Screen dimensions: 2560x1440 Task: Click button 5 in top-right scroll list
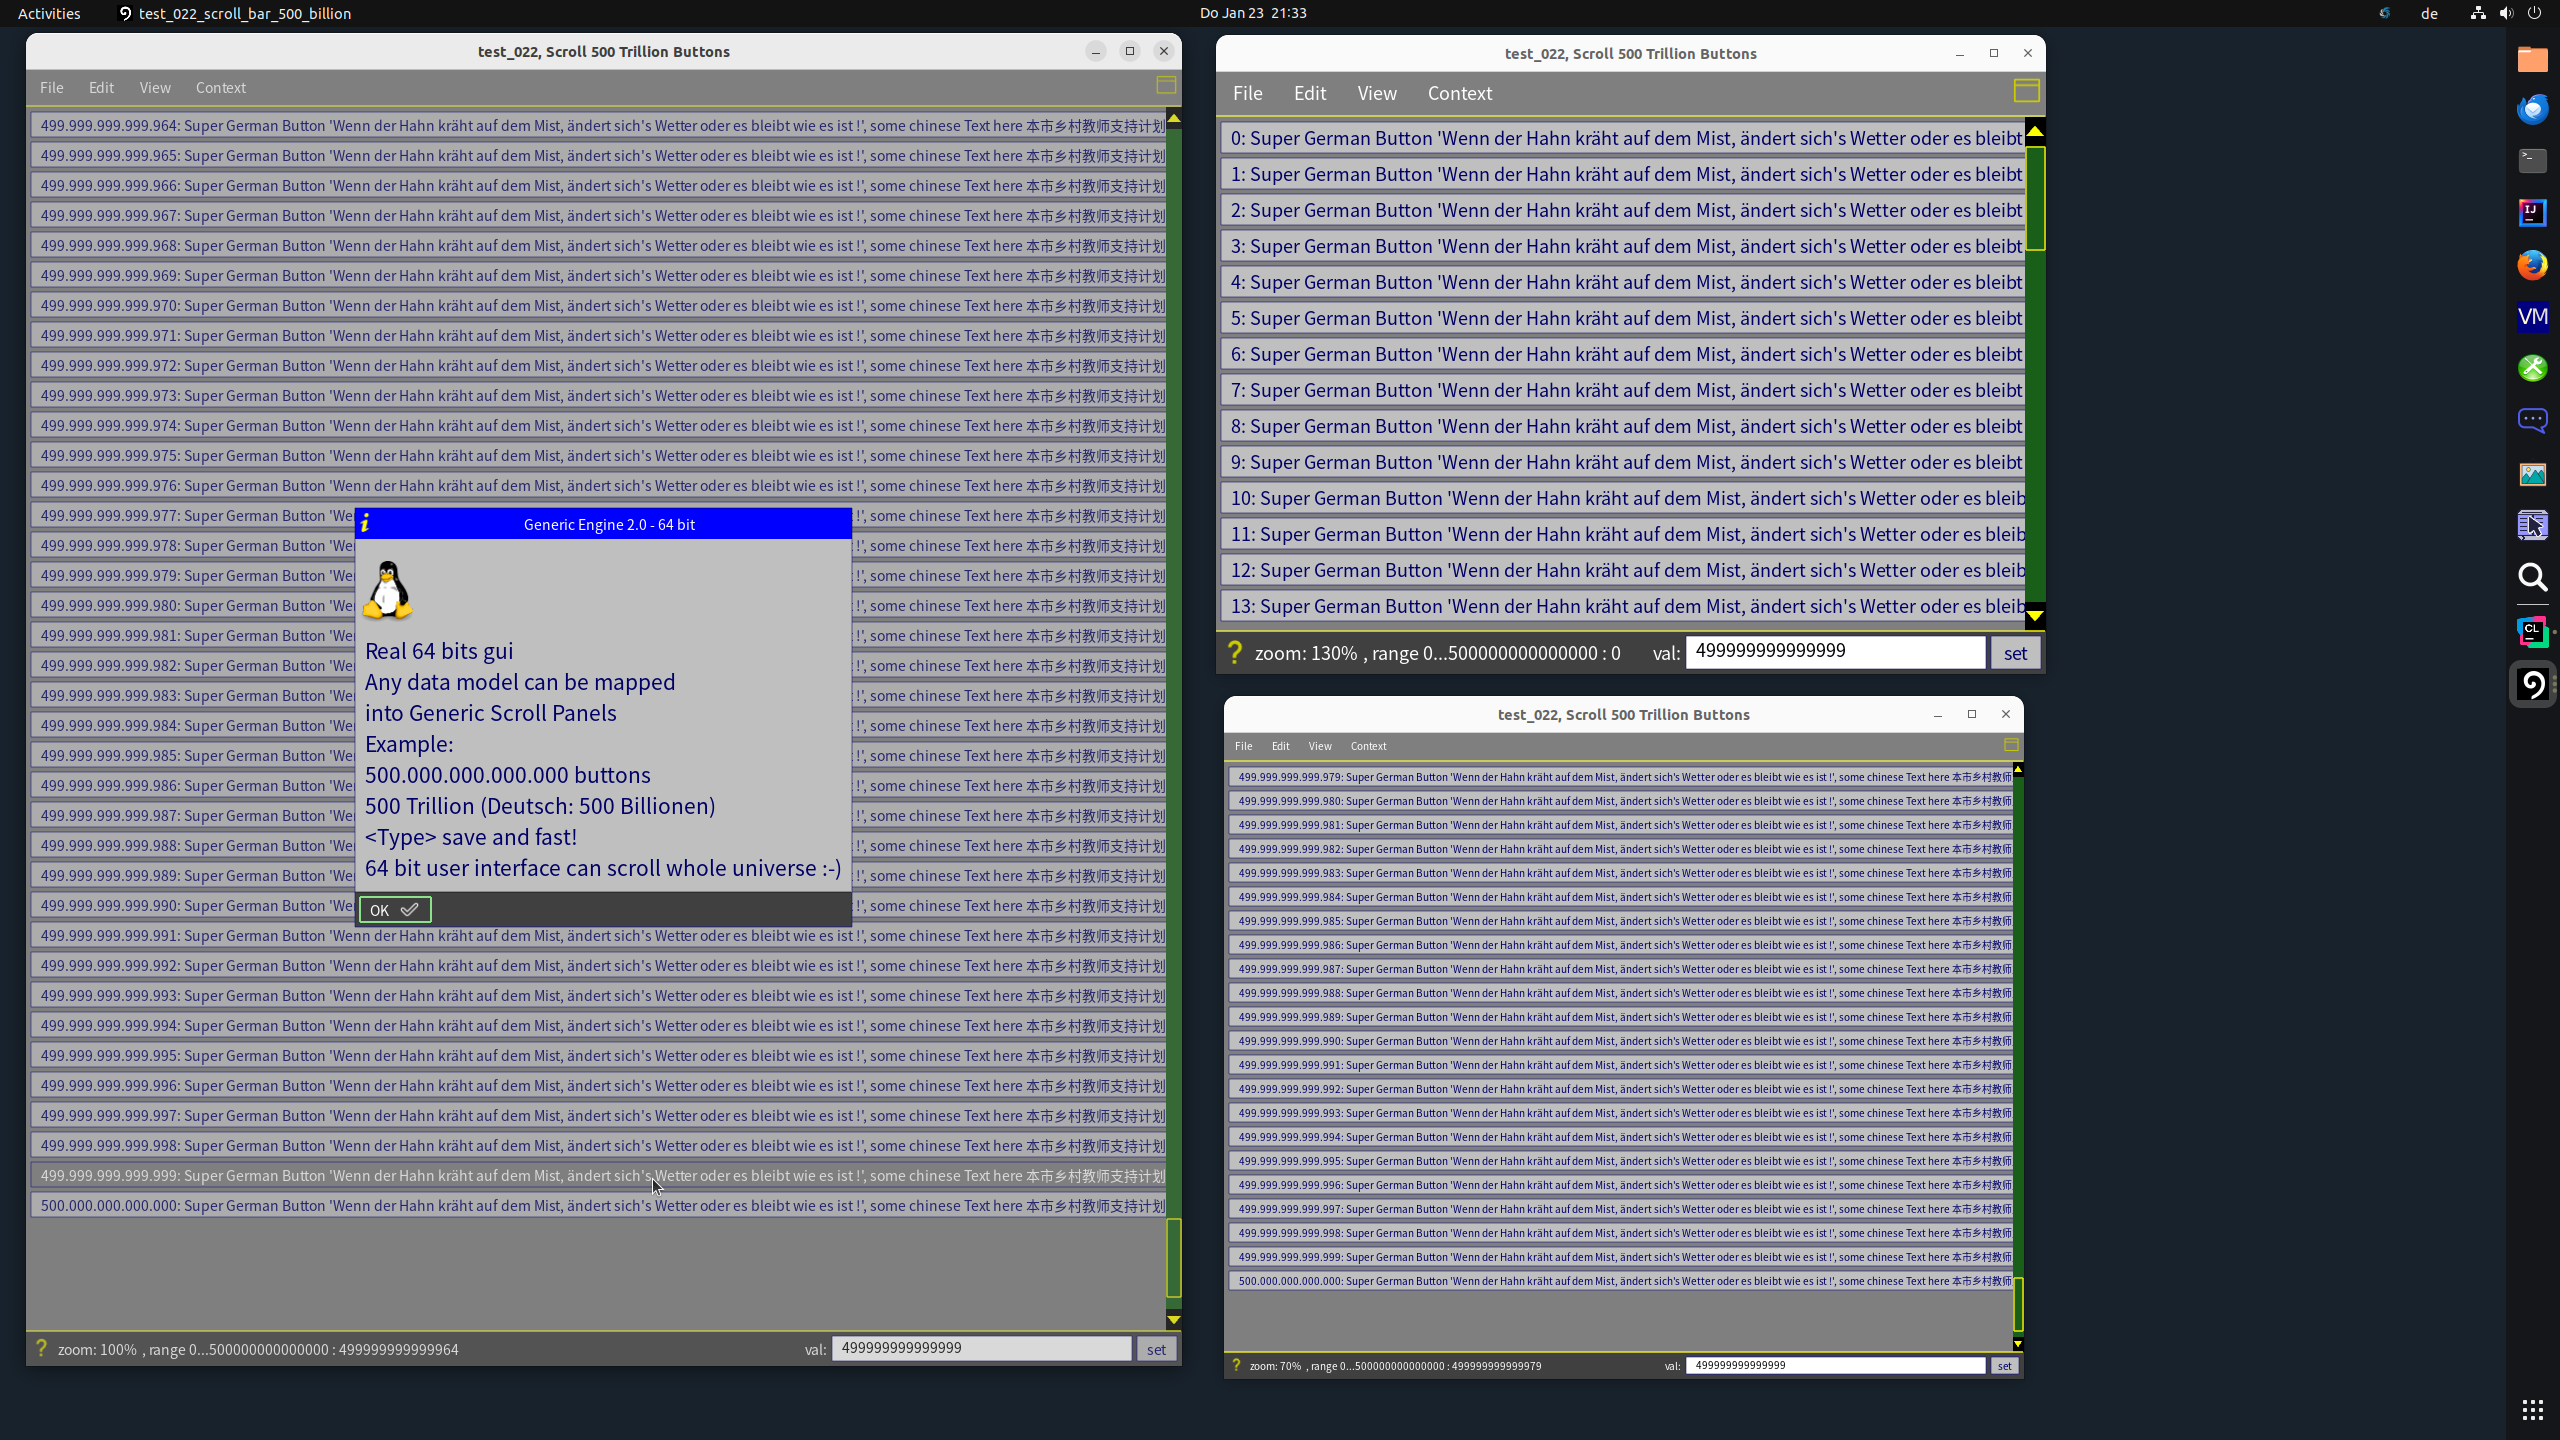(x=1622, y=318)
